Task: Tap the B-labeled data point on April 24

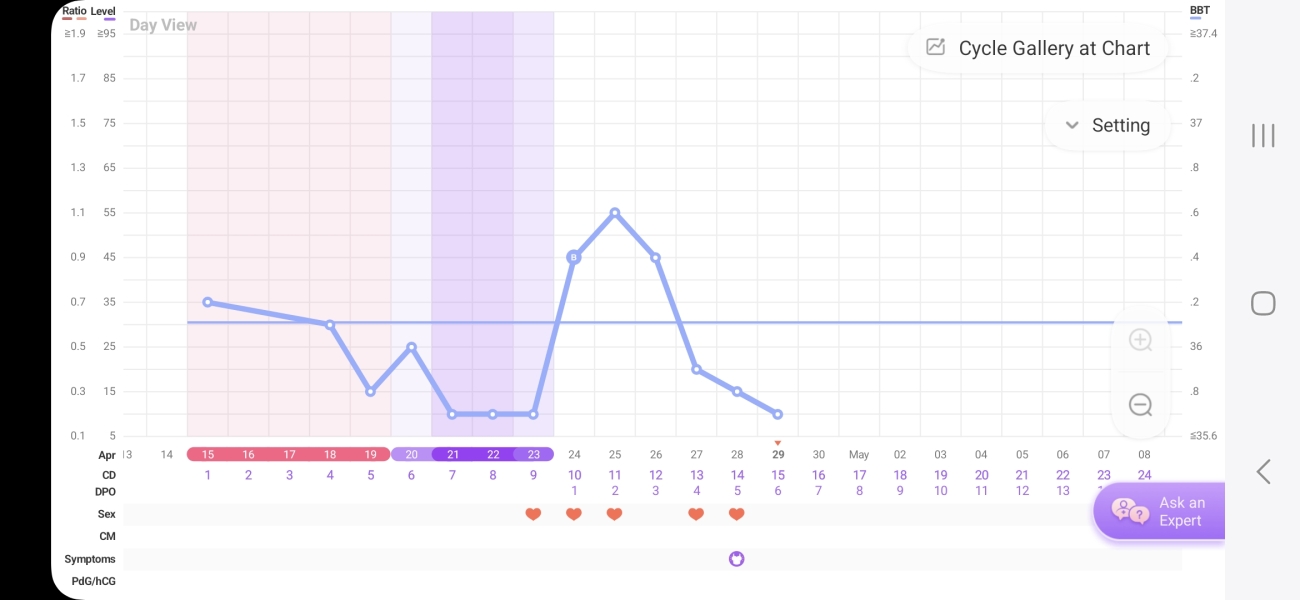Action: click(x=574, y=257)
